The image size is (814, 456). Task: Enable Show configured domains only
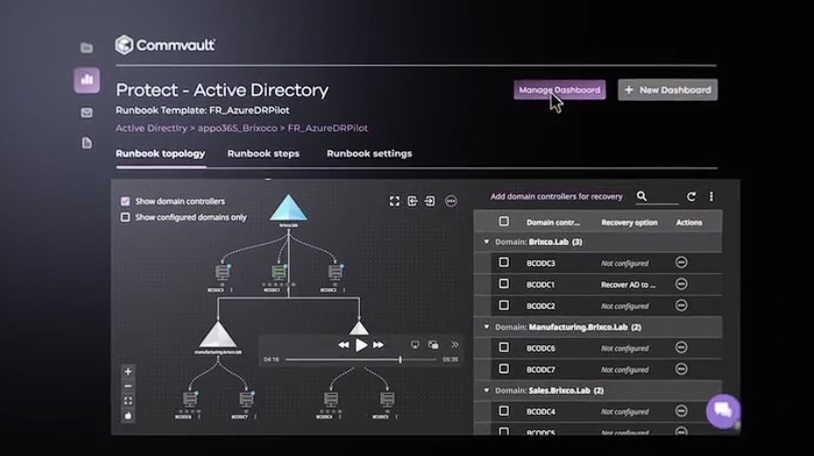[x=125, y=217]
